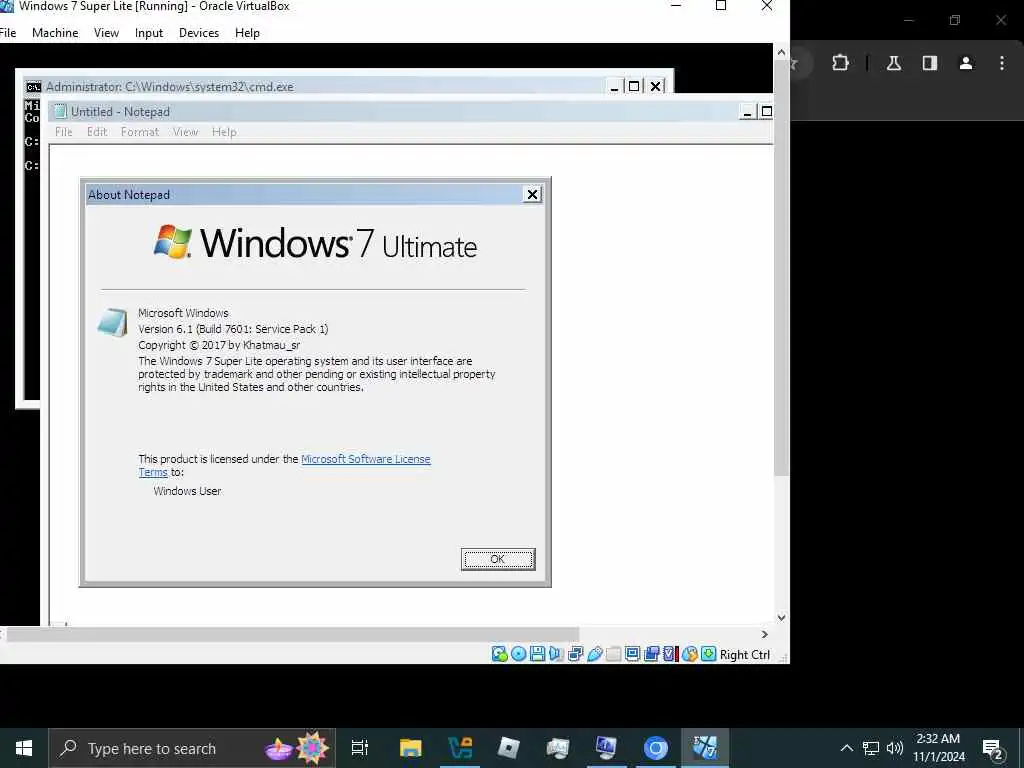Open the browser profile avatar icon
The width and height of the screenshot is (1024, 768).
click(966, 63)
